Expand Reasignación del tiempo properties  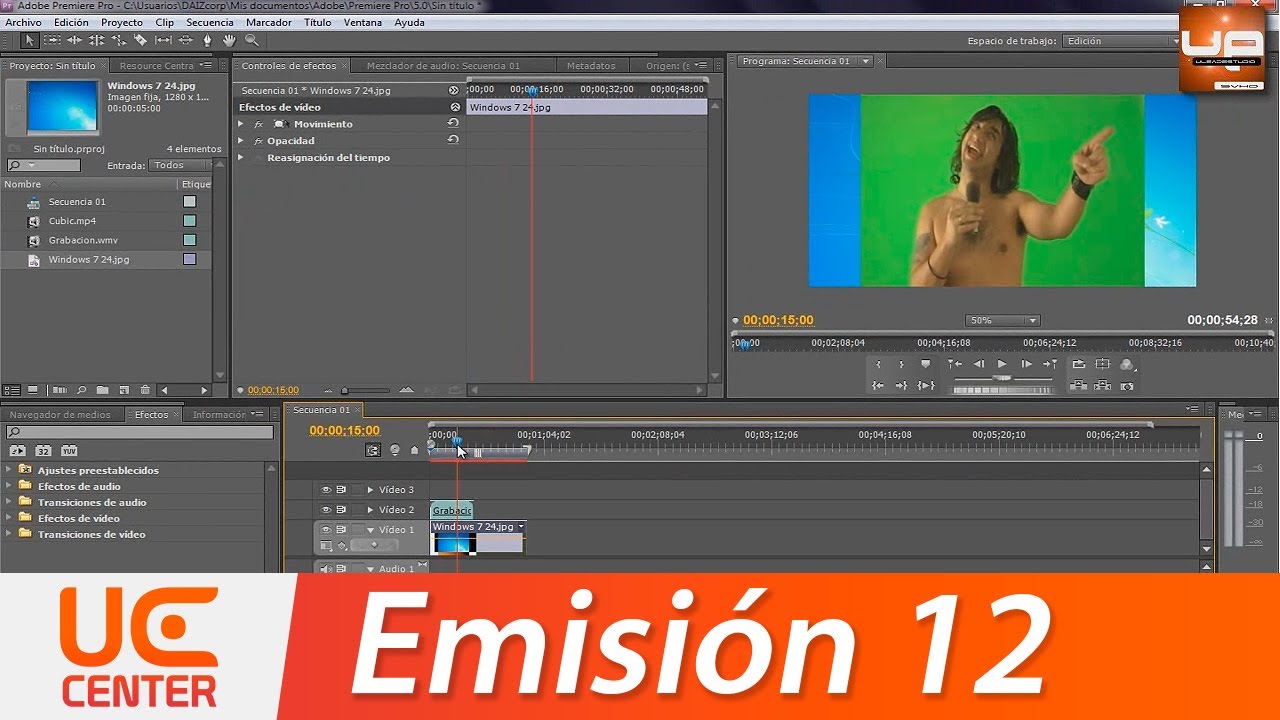[240, 158]
